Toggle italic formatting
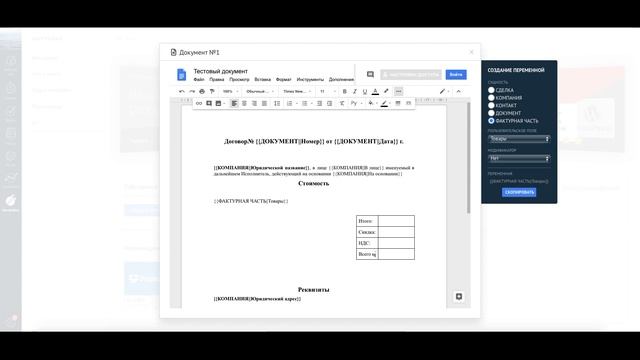 pyautogui.click(x=355, y=91)
